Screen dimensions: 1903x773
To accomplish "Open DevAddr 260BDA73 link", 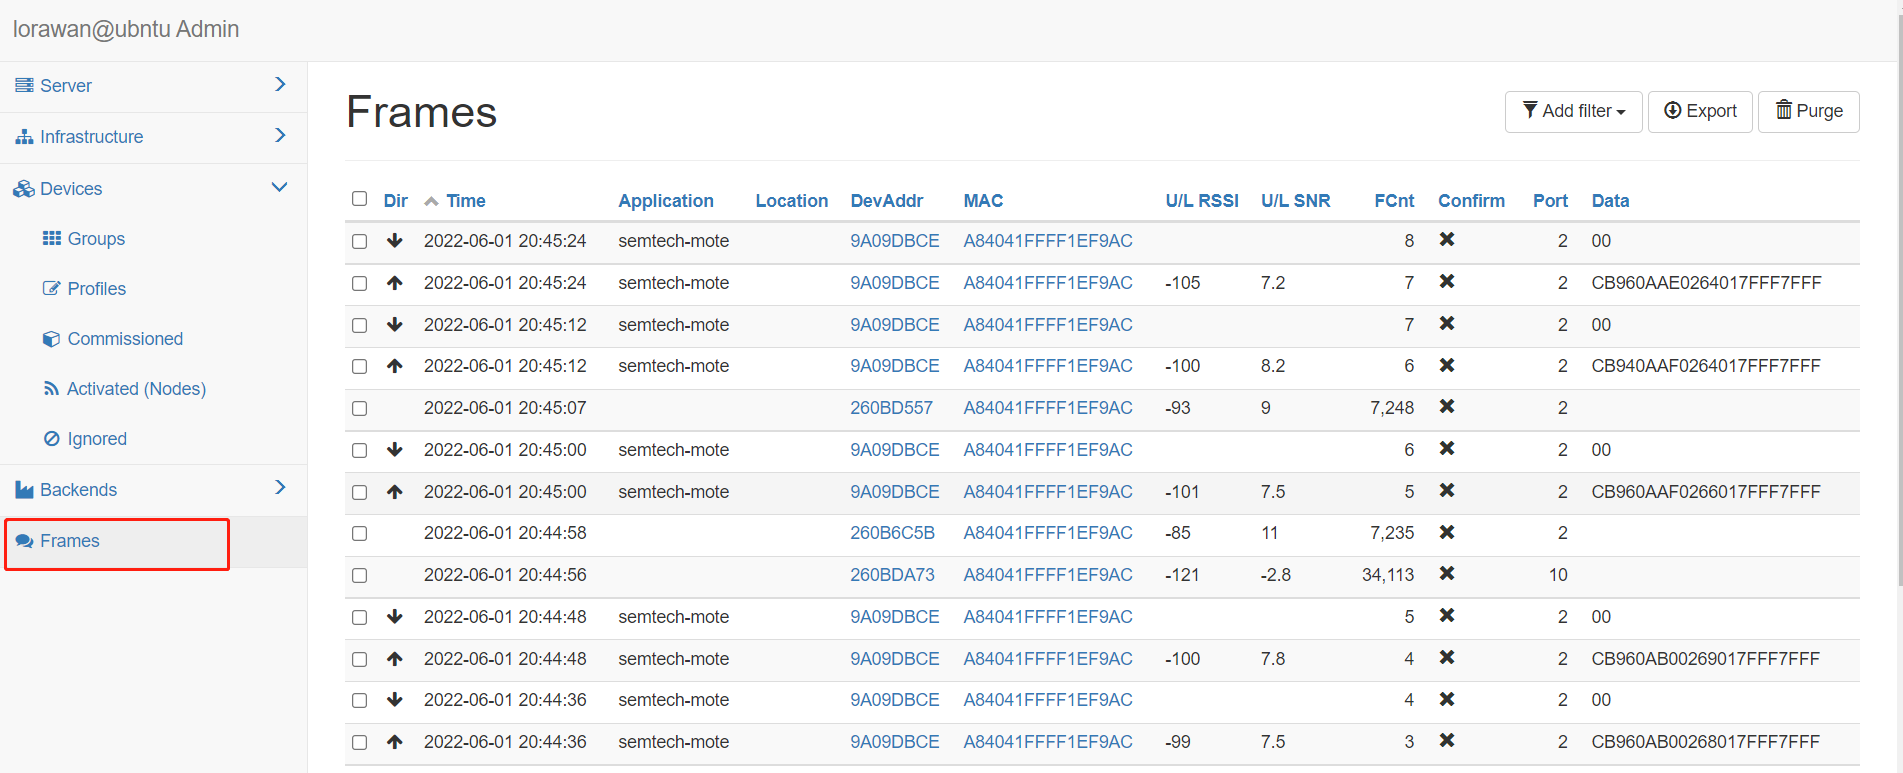I will click(x=892, y=575).
